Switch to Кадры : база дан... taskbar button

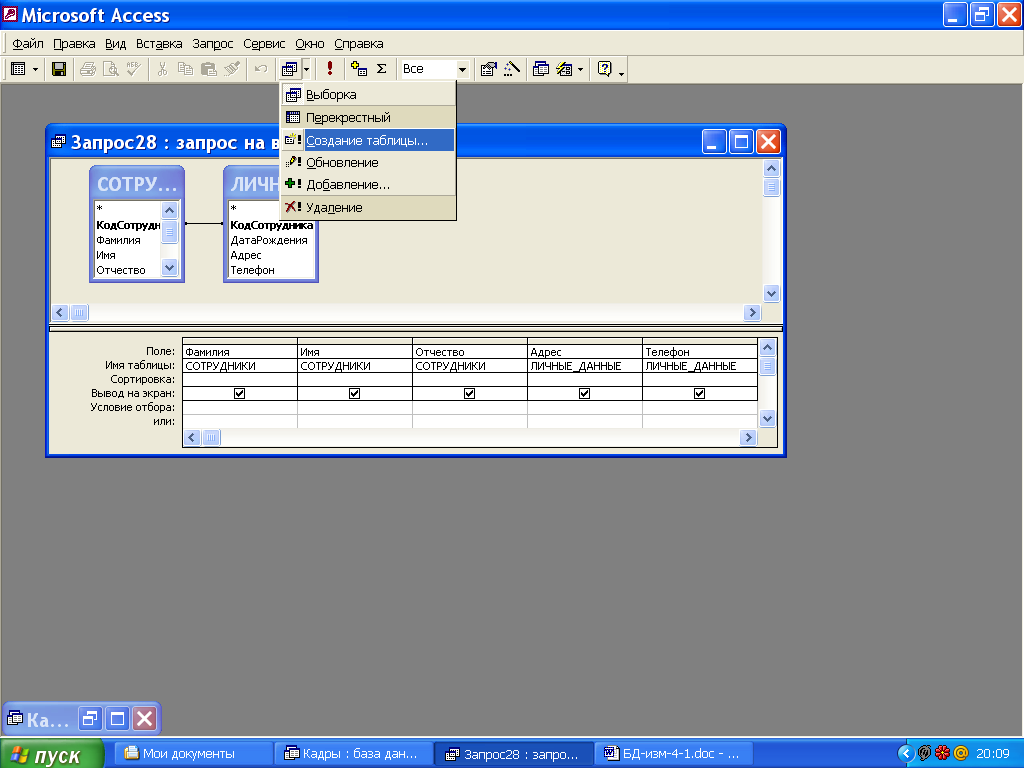coord(354,754)
